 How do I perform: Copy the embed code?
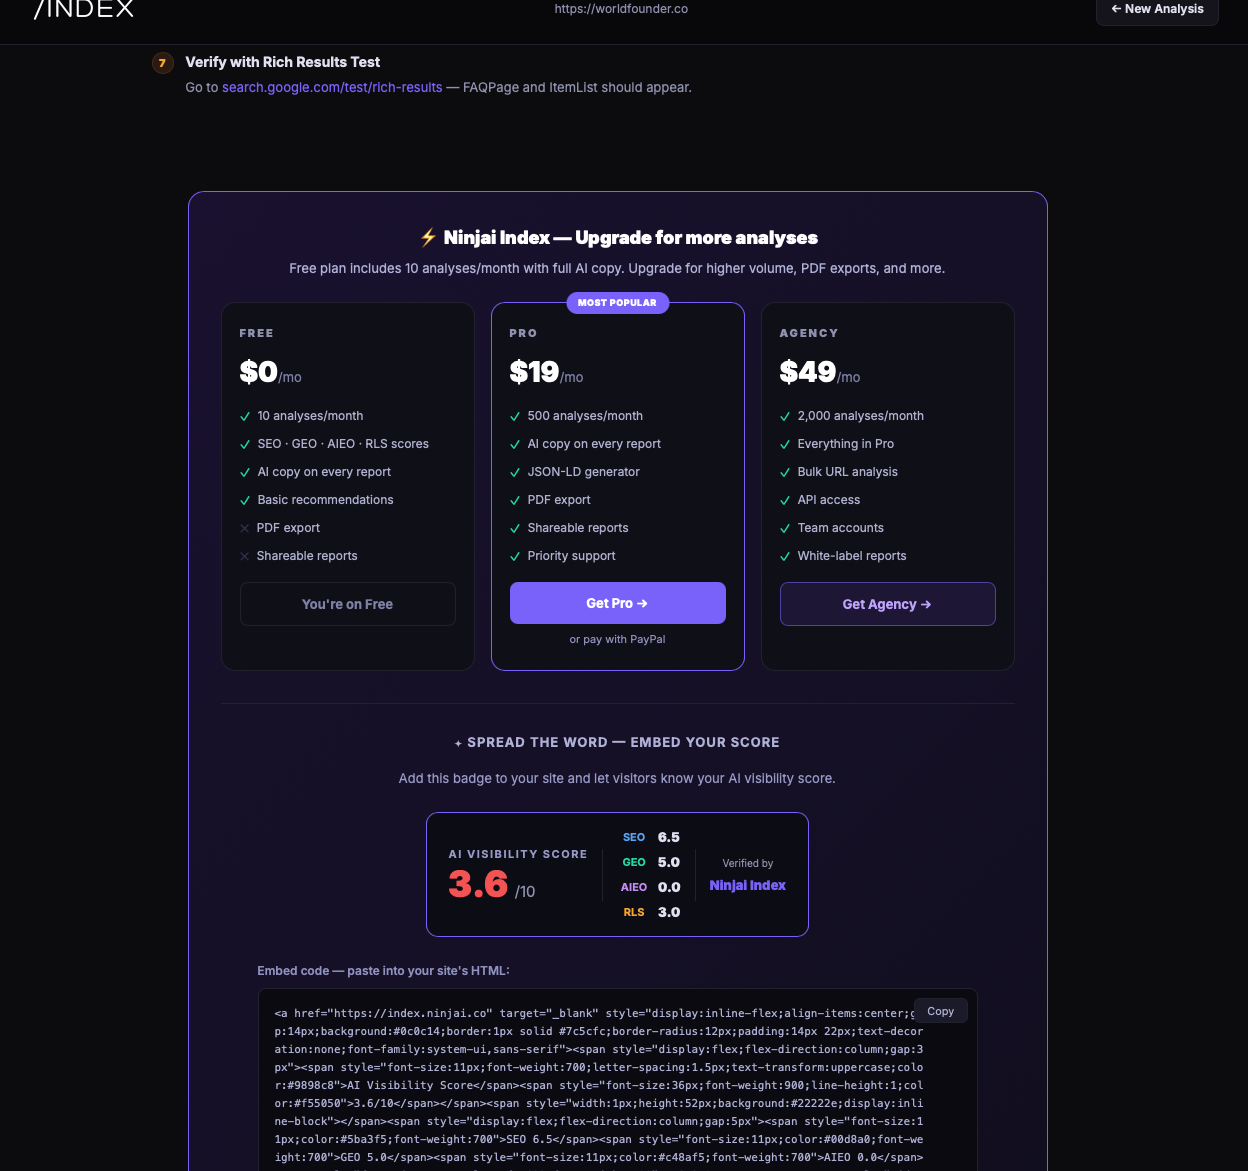pyautogui.click(x=940, y=1011)
